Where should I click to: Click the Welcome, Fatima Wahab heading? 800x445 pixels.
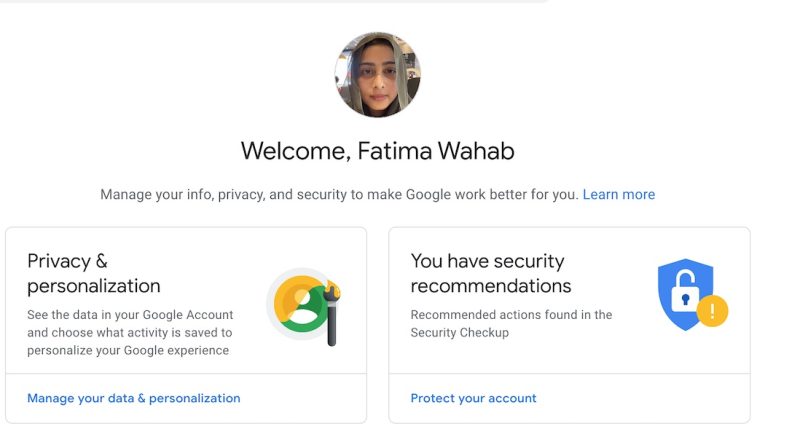pyautogui.click(x=378, y=151)
